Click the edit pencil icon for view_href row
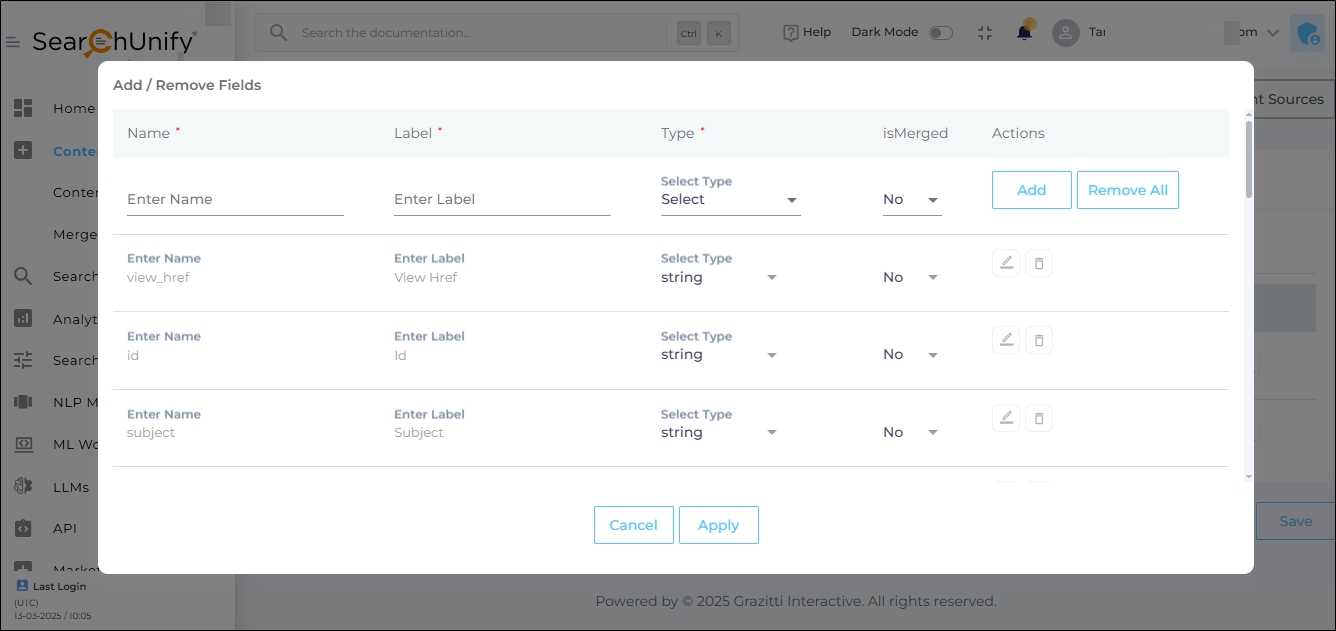 point(1006,263)
